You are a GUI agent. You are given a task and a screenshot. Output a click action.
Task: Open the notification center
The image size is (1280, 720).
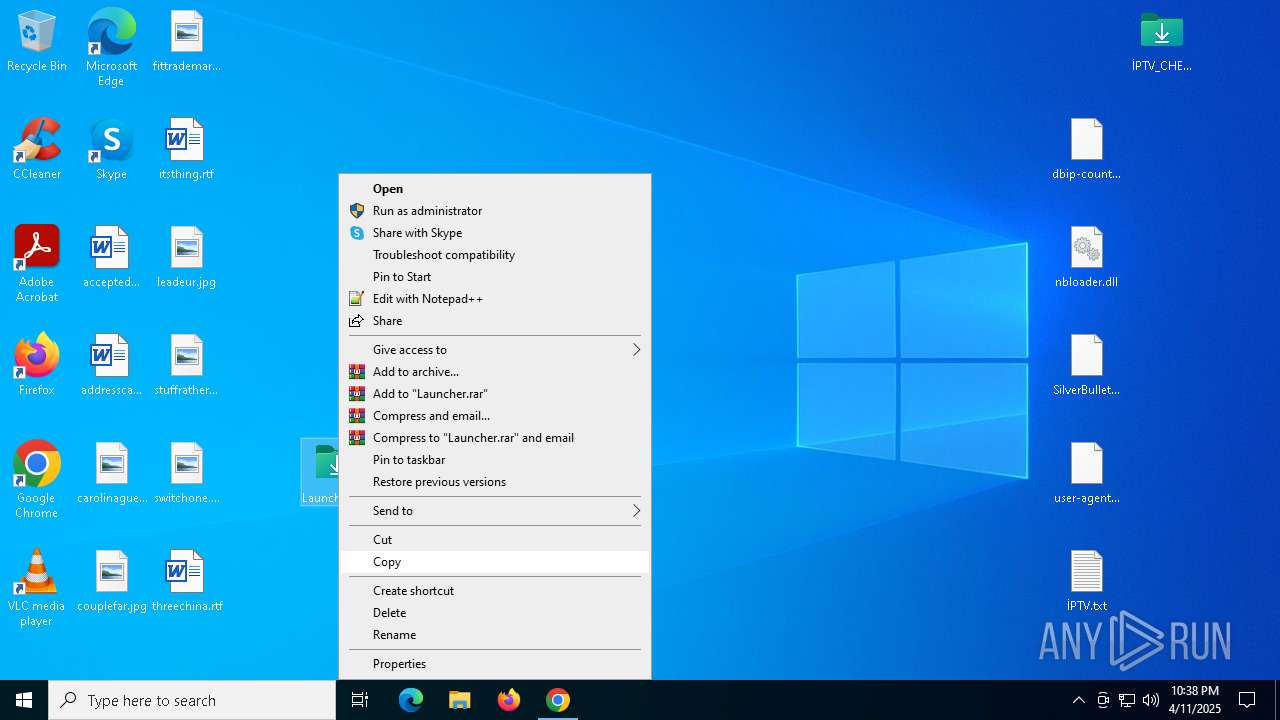[x=1247, y=700]
